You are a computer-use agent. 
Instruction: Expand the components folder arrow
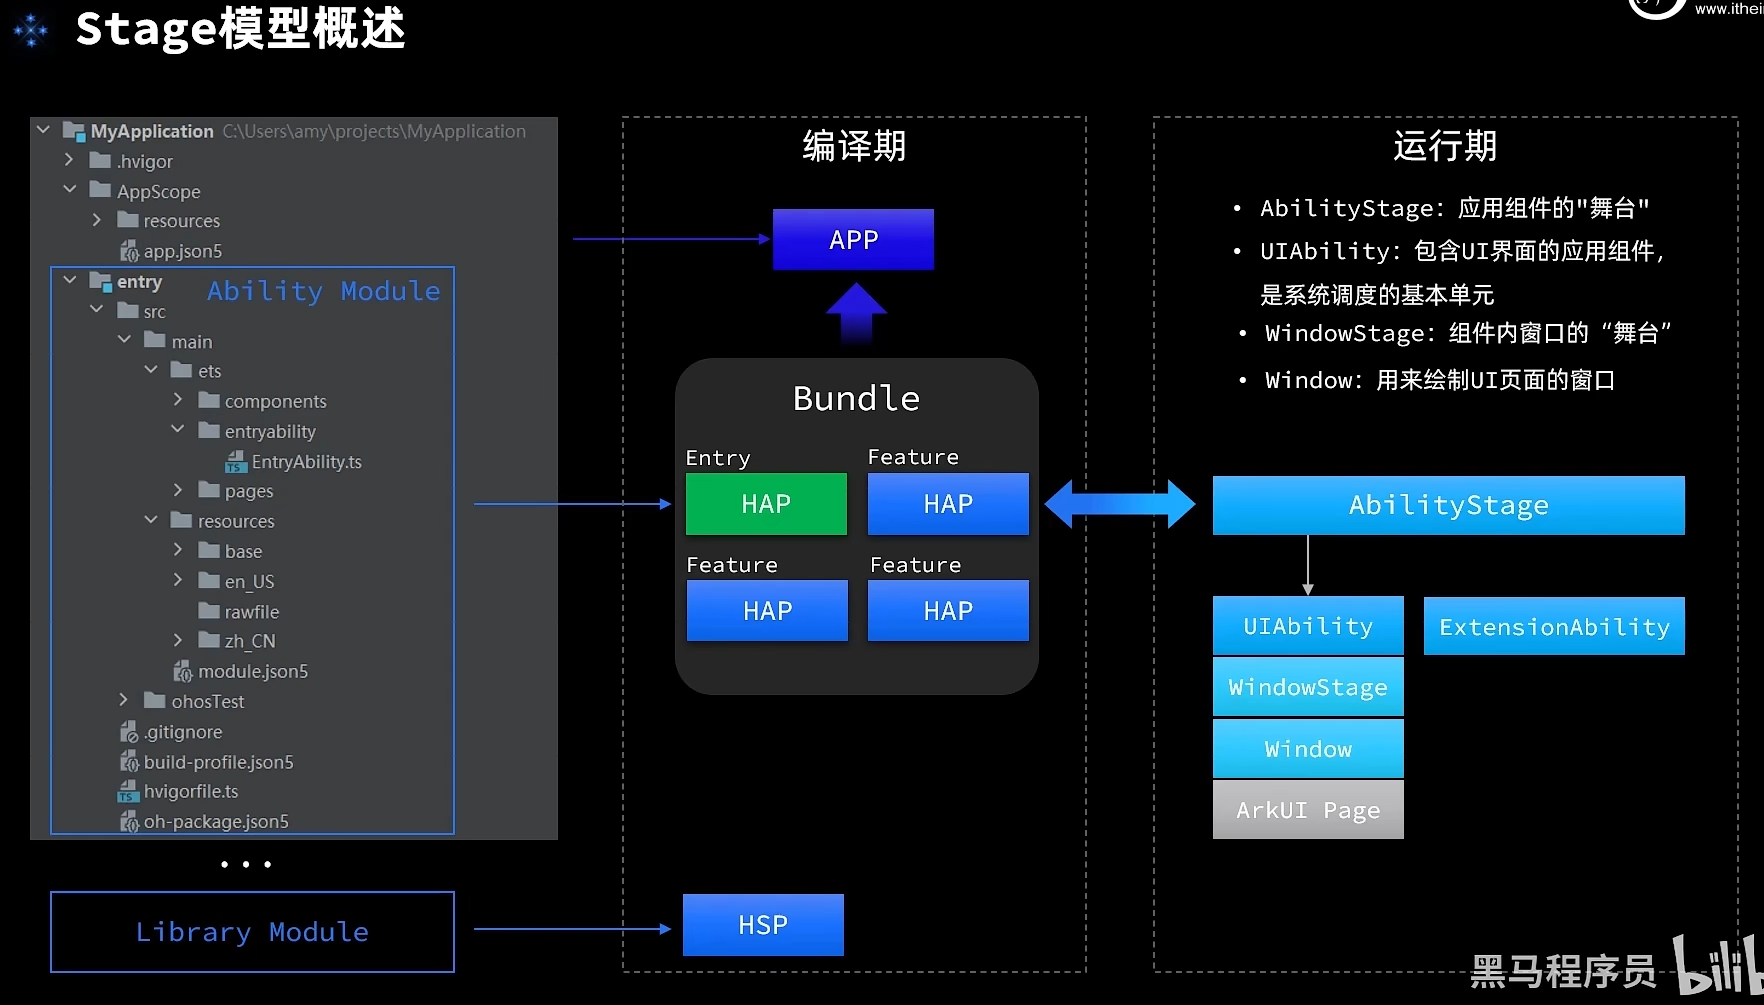tap(178, 400)
